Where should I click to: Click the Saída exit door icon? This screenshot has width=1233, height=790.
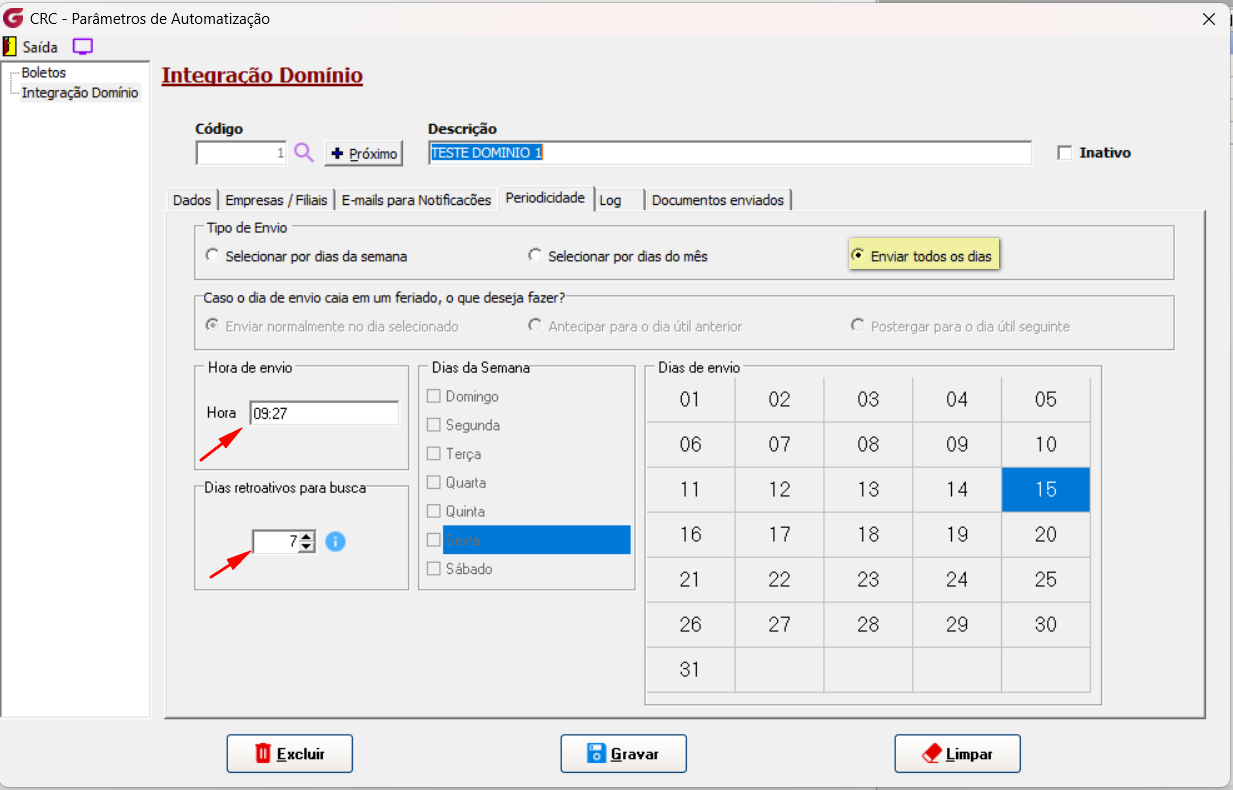(x=10, y=47)
